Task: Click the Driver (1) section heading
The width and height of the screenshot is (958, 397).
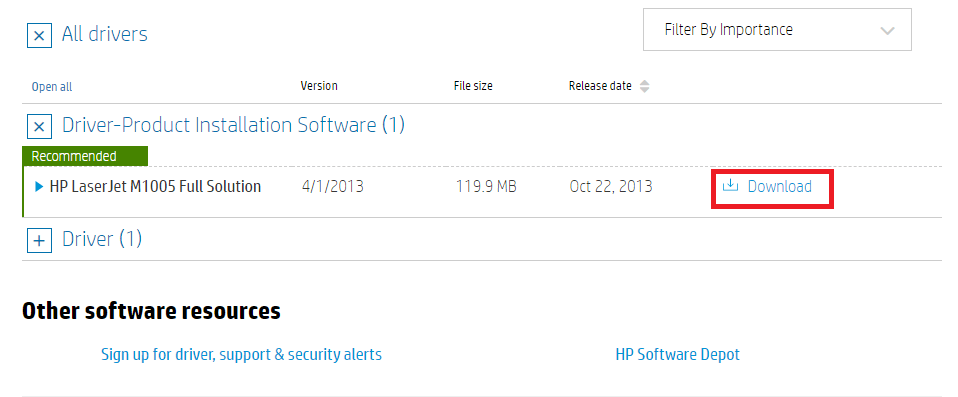Action: pos(102,239)
